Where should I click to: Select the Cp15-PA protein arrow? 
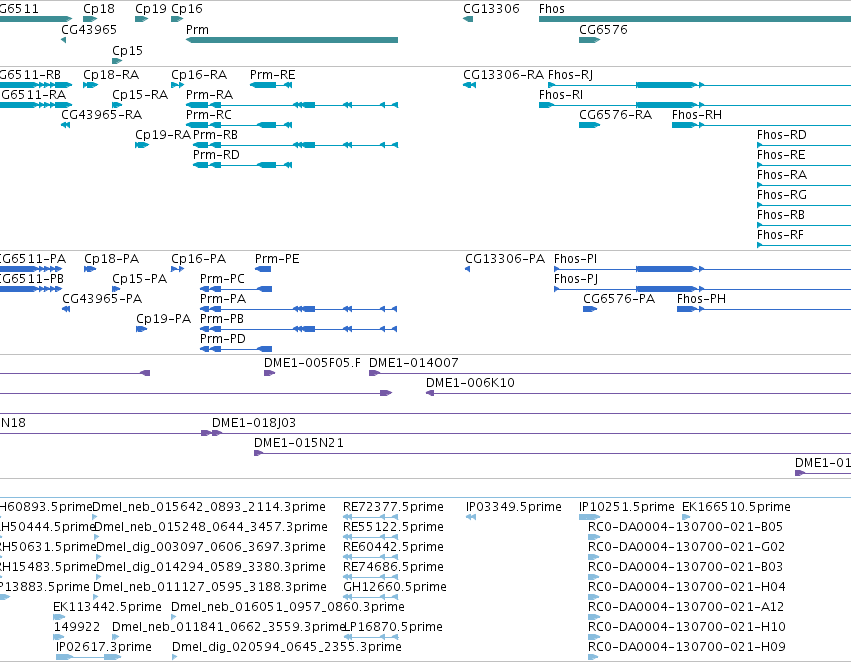click(x=116, y=289)
